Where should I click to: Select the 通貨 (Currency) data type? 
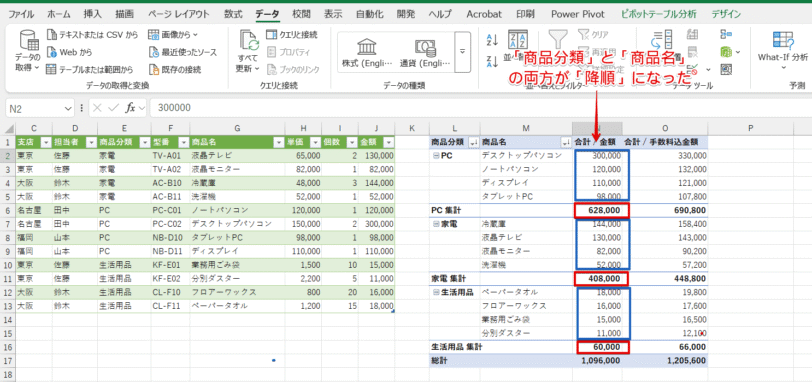tap(425, 52)
